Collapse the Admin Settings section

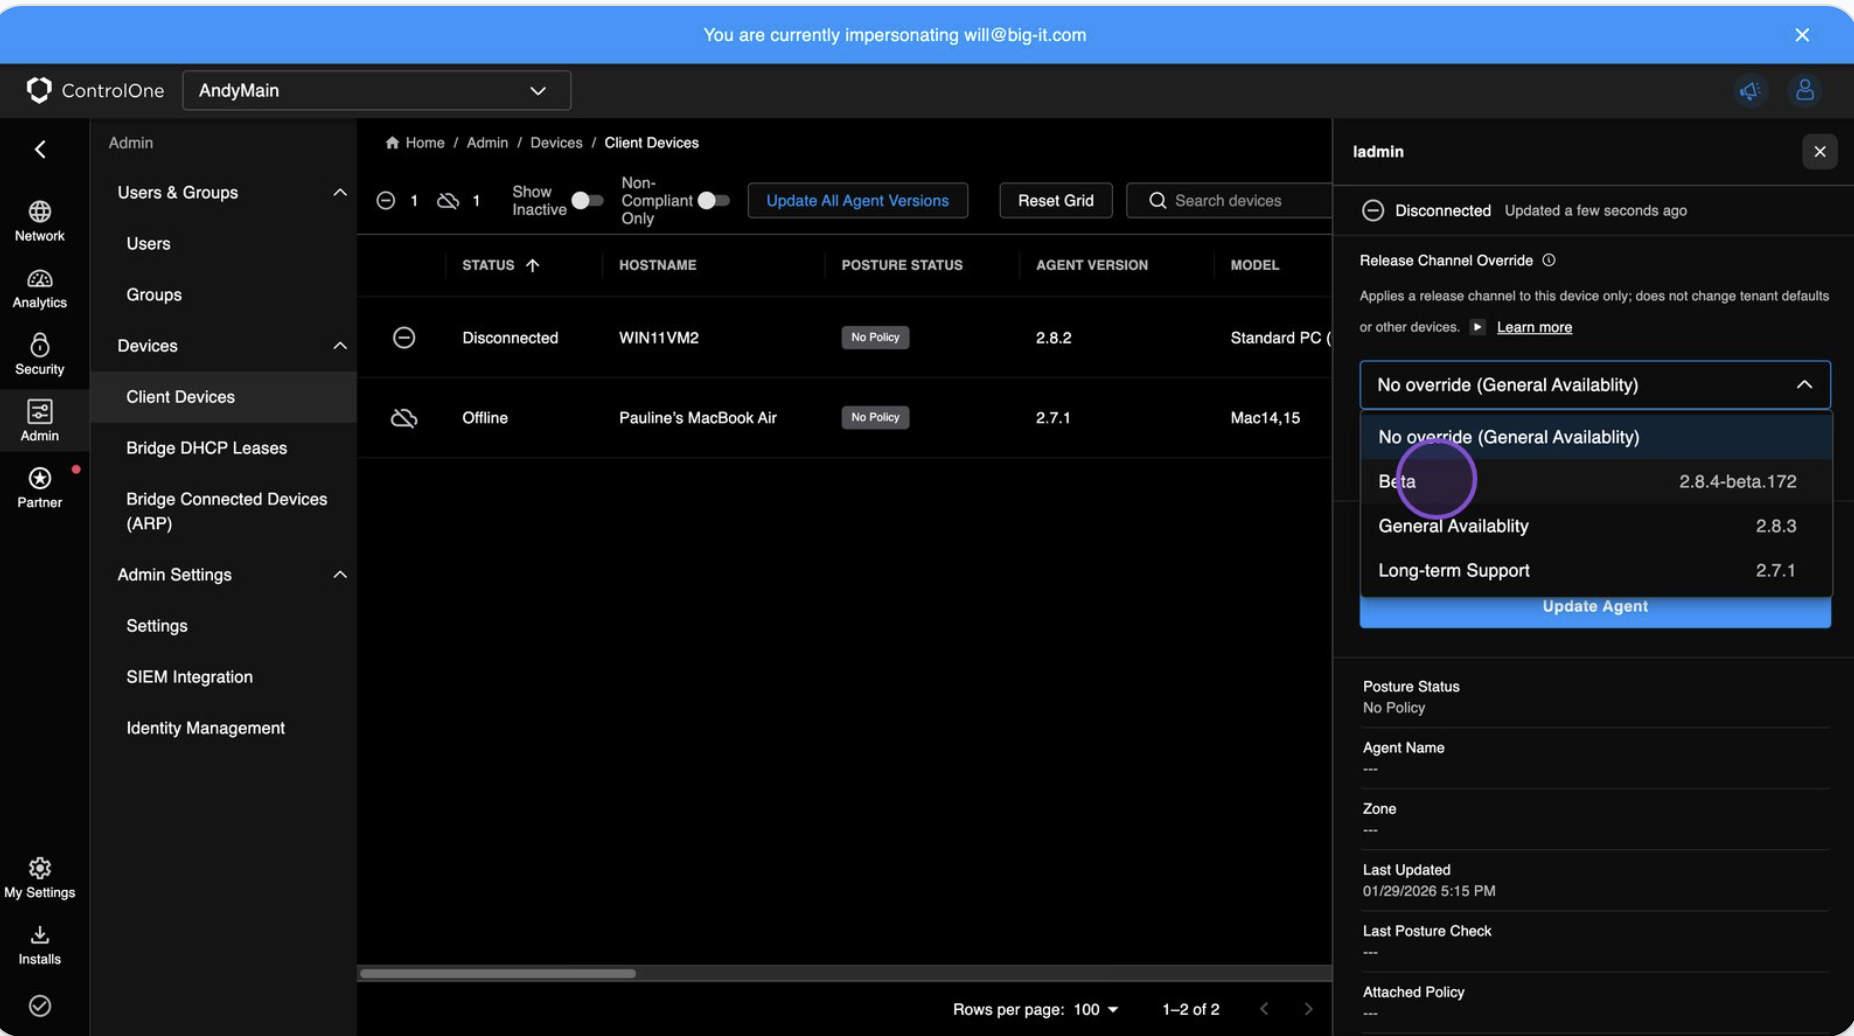341,574
